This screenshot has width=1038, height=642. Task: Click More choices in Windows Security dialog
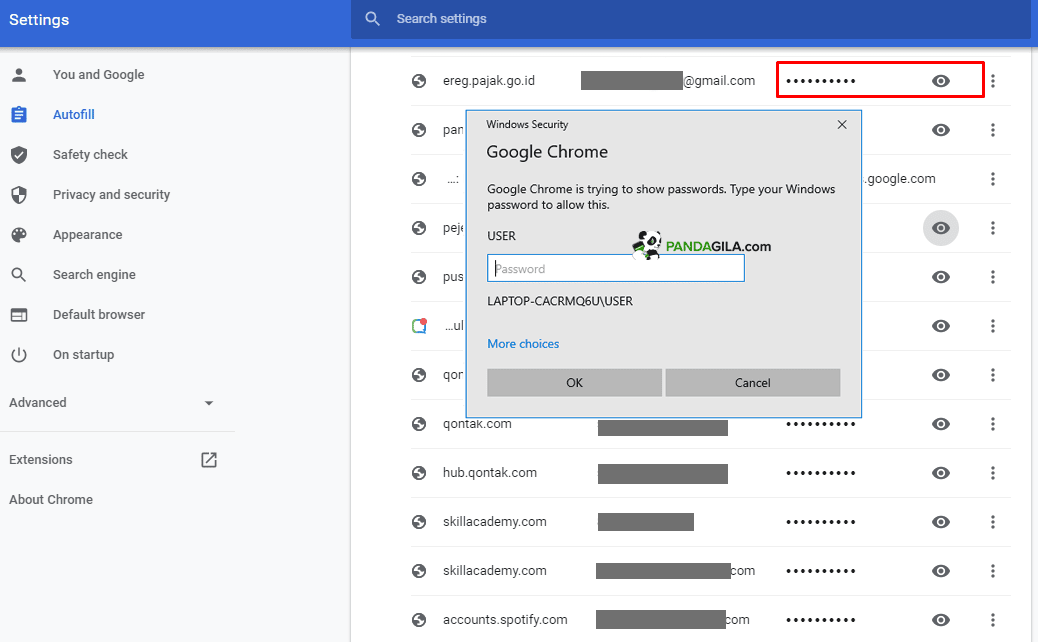(523, 344)
